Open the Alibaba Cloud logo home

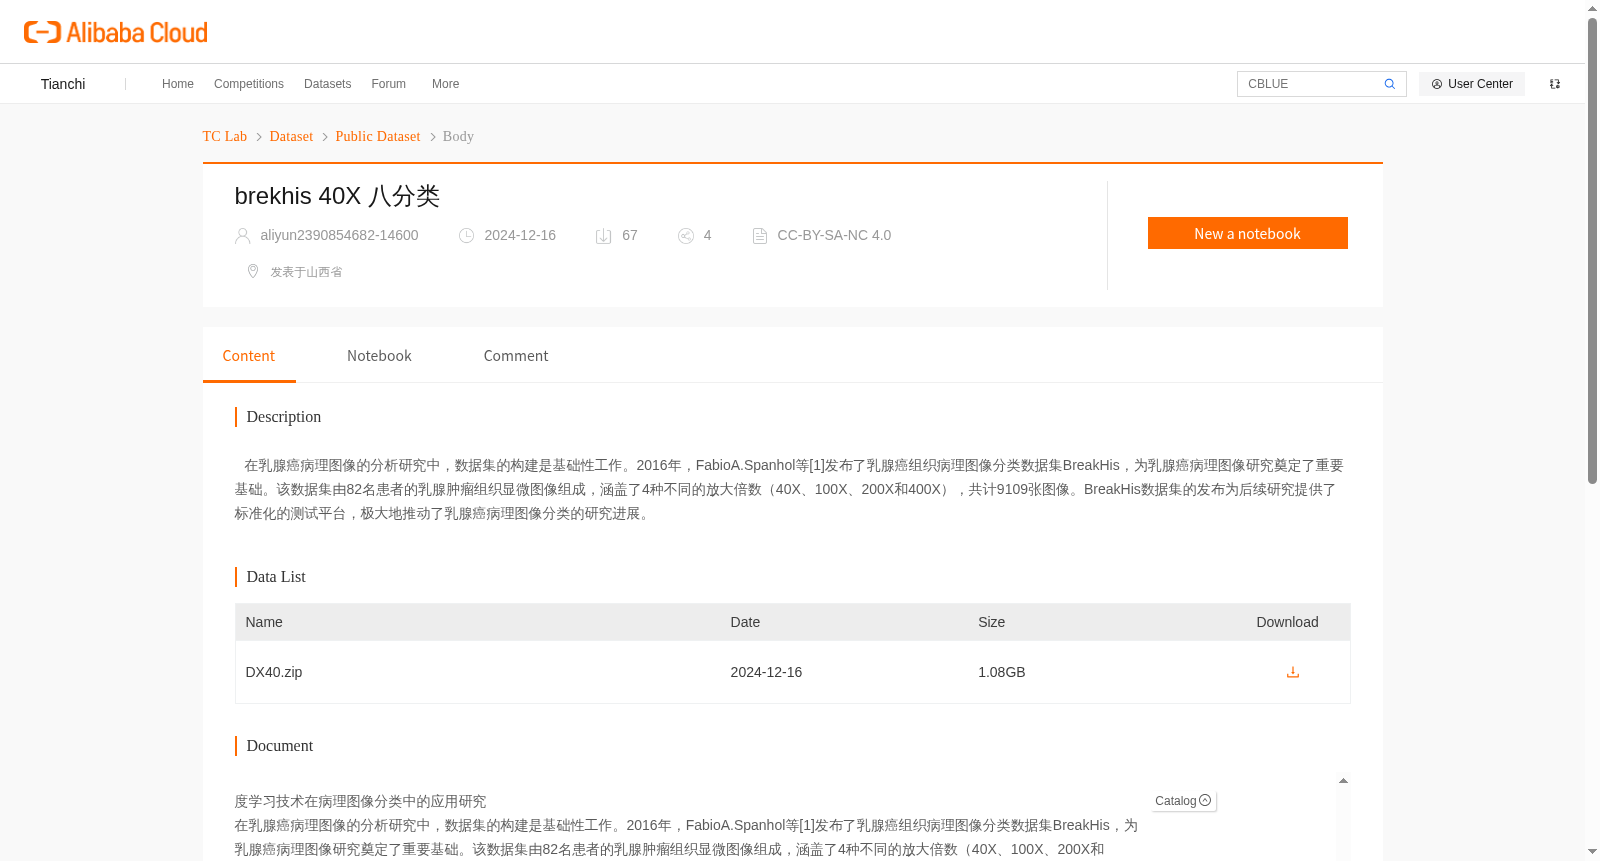116,32
